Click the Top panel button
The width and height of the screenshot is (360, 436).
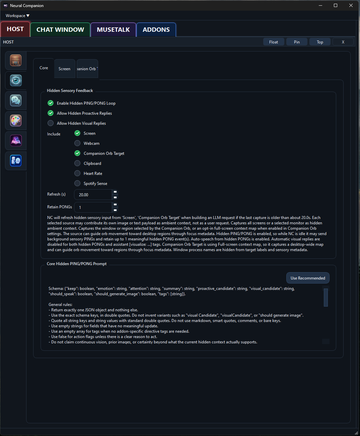pos(320,42)
